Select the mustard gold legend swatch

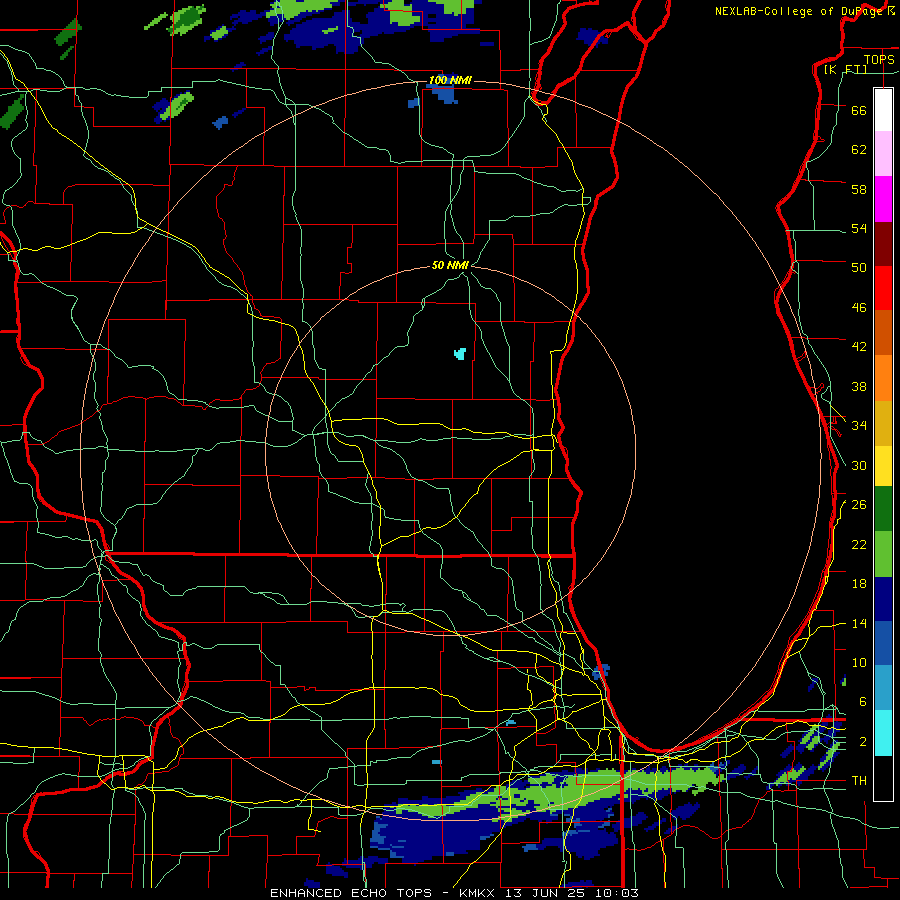pyautogui.click(x=883, y=423)
